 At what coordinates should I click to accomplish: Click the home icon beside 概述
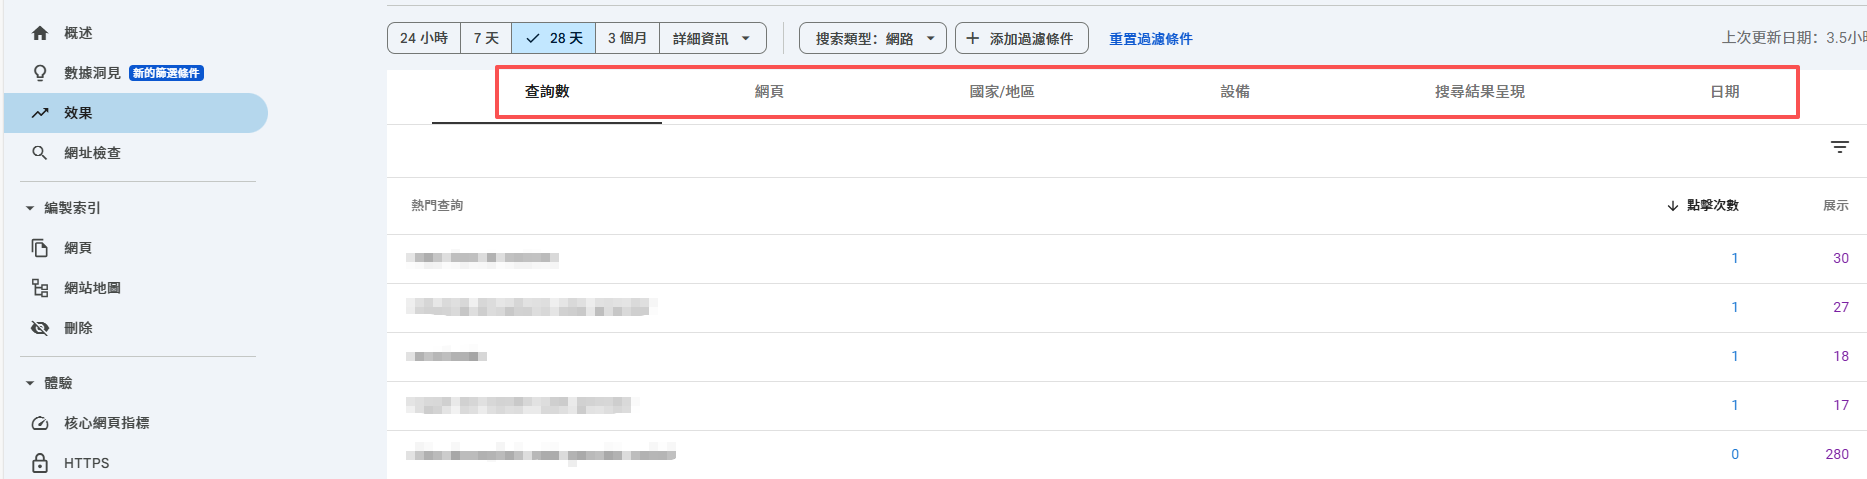(x=40, y=33)
